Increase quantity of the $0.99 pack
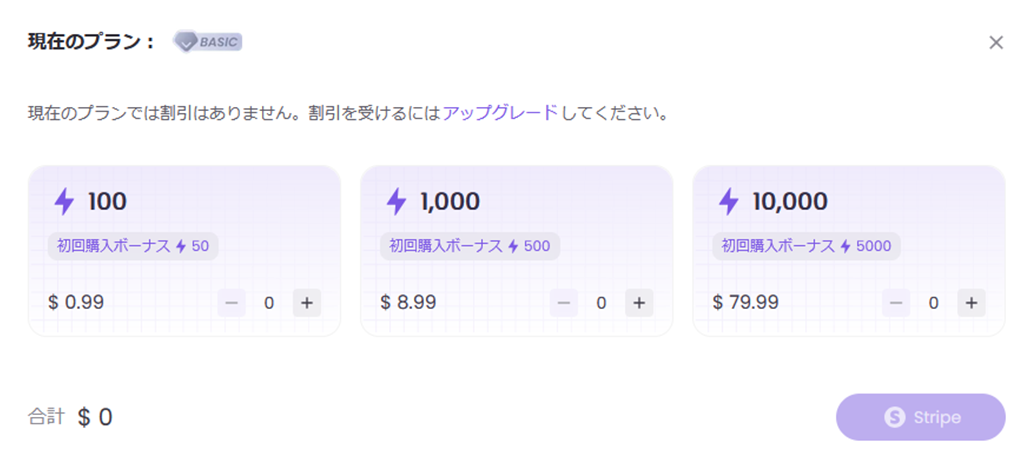The height and width of the screenshot is (464, 1025). (307, 303)
